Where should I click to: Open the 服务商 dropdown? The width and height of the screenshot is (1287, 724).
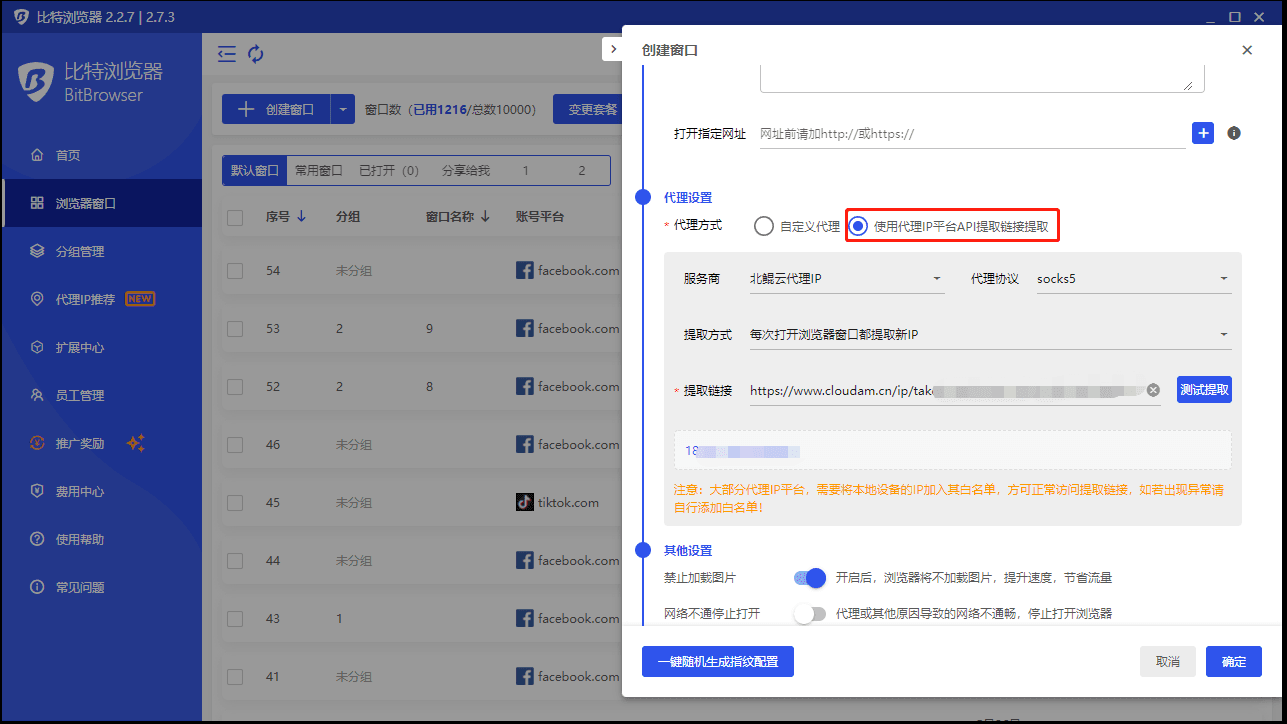[x=846, y=279]
